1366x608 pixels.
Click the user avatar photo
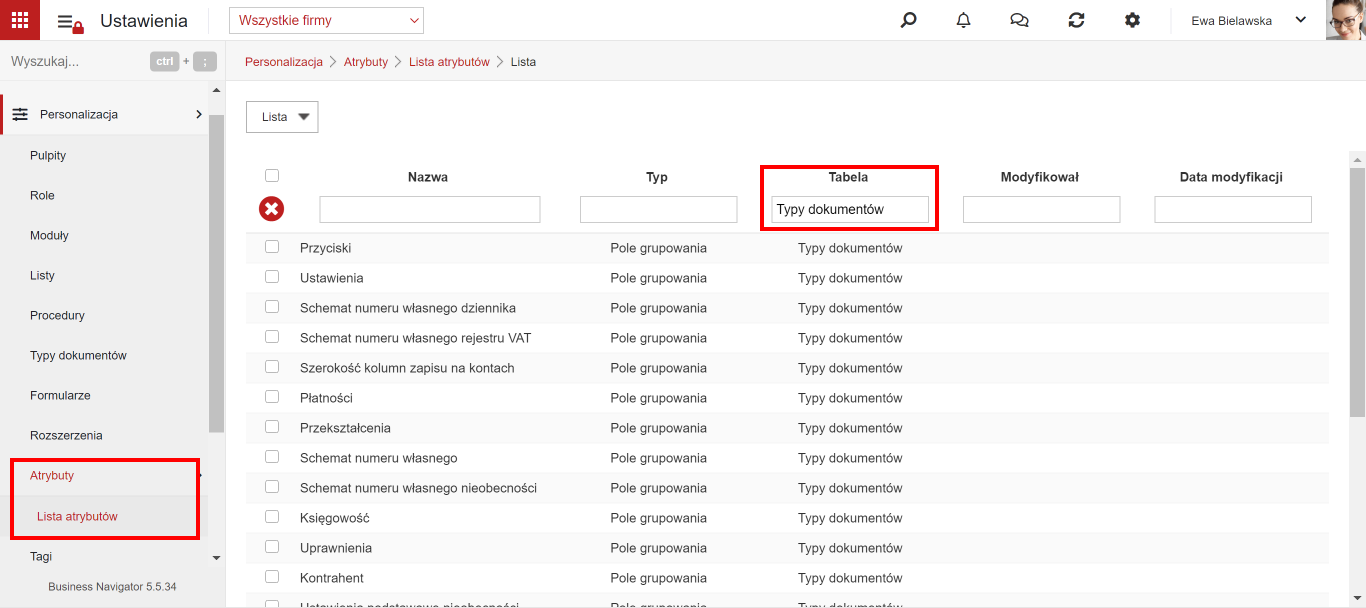click(x=1346, y=20)
